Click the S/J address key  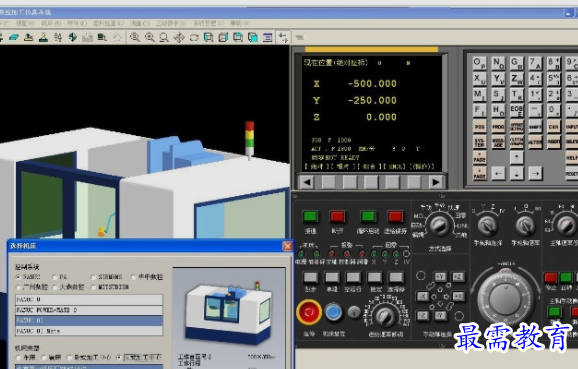(498, 95)
